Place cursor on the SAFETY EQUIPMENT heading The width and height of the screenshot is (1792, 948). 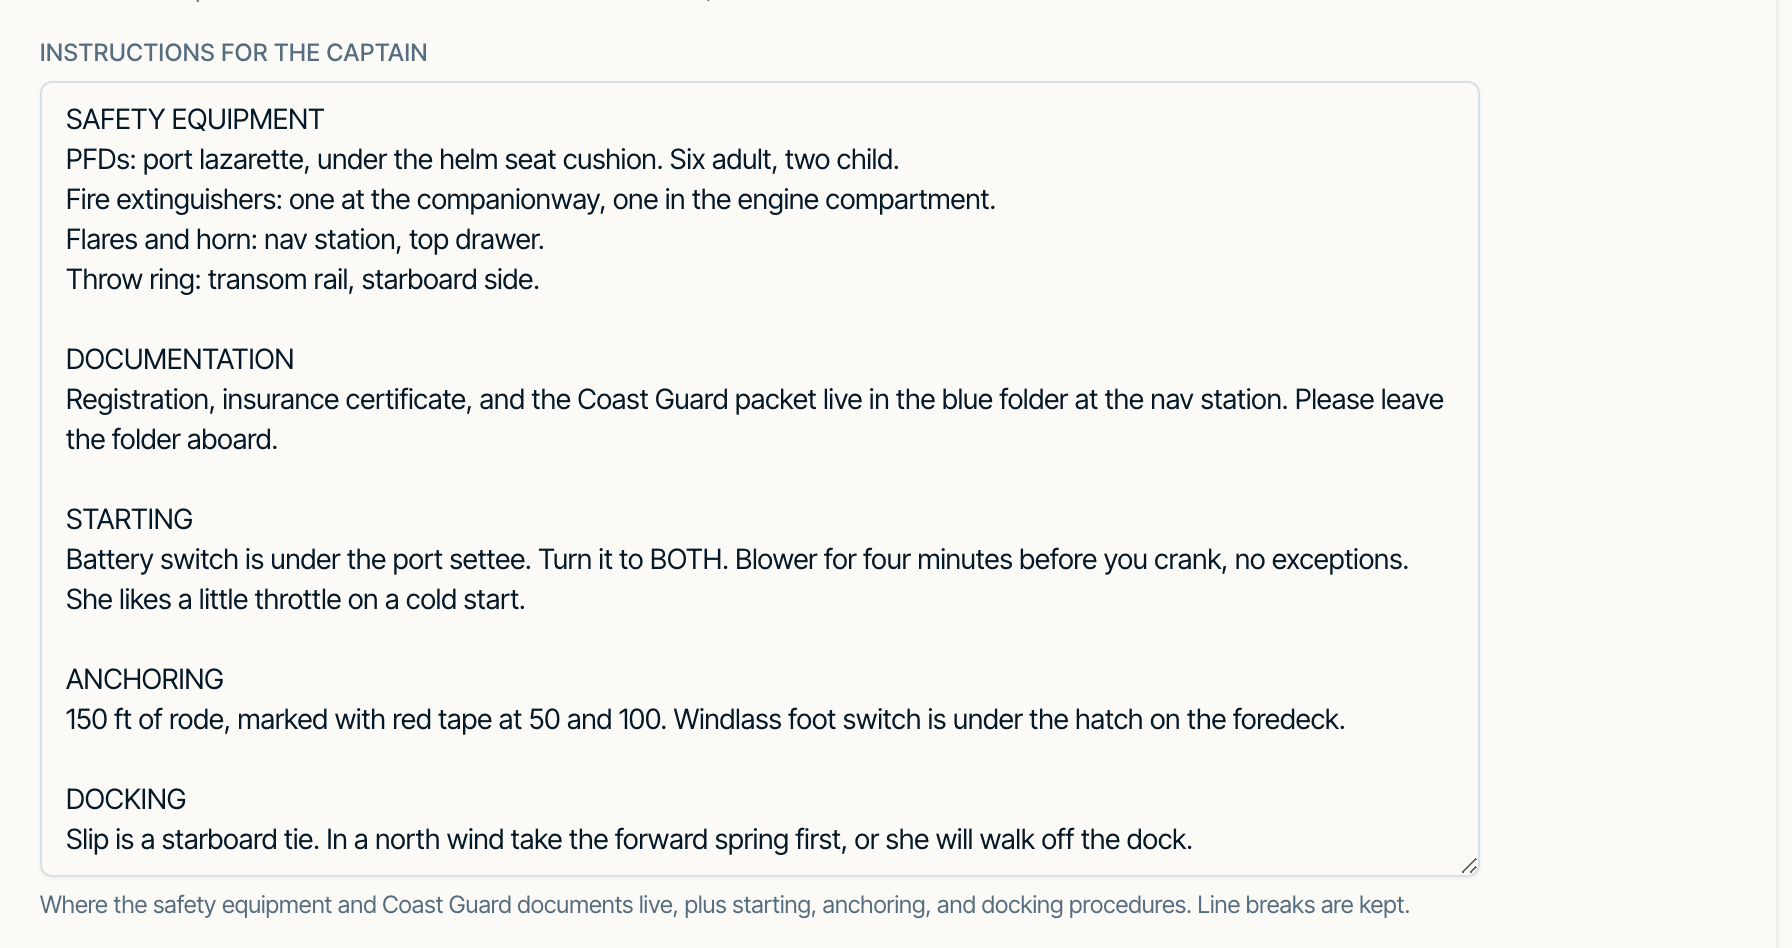point(195,120)
